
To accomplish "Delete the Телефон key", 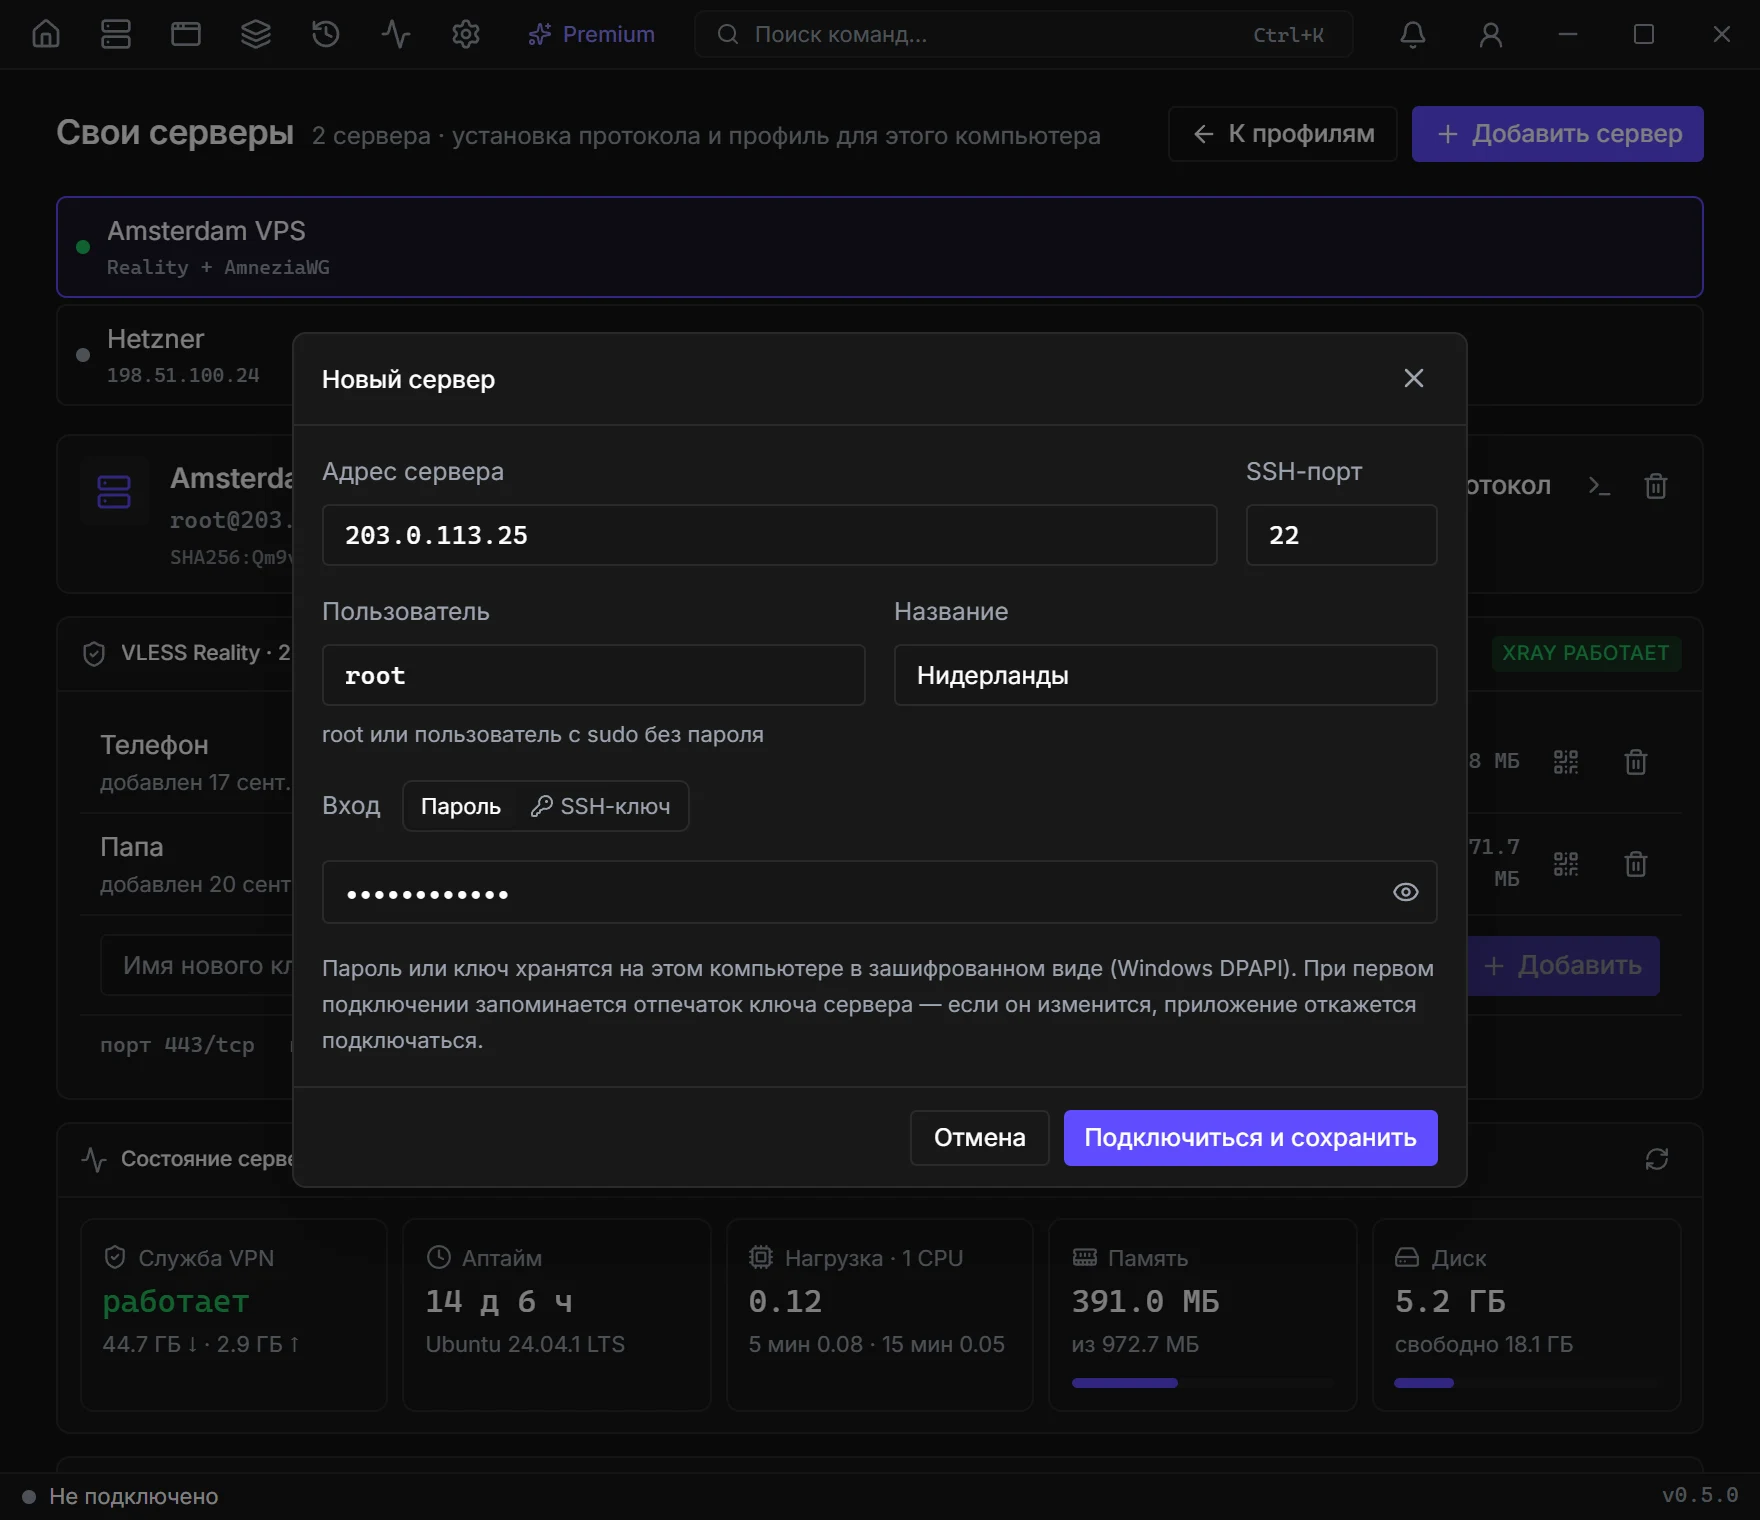I will 1636,762.
